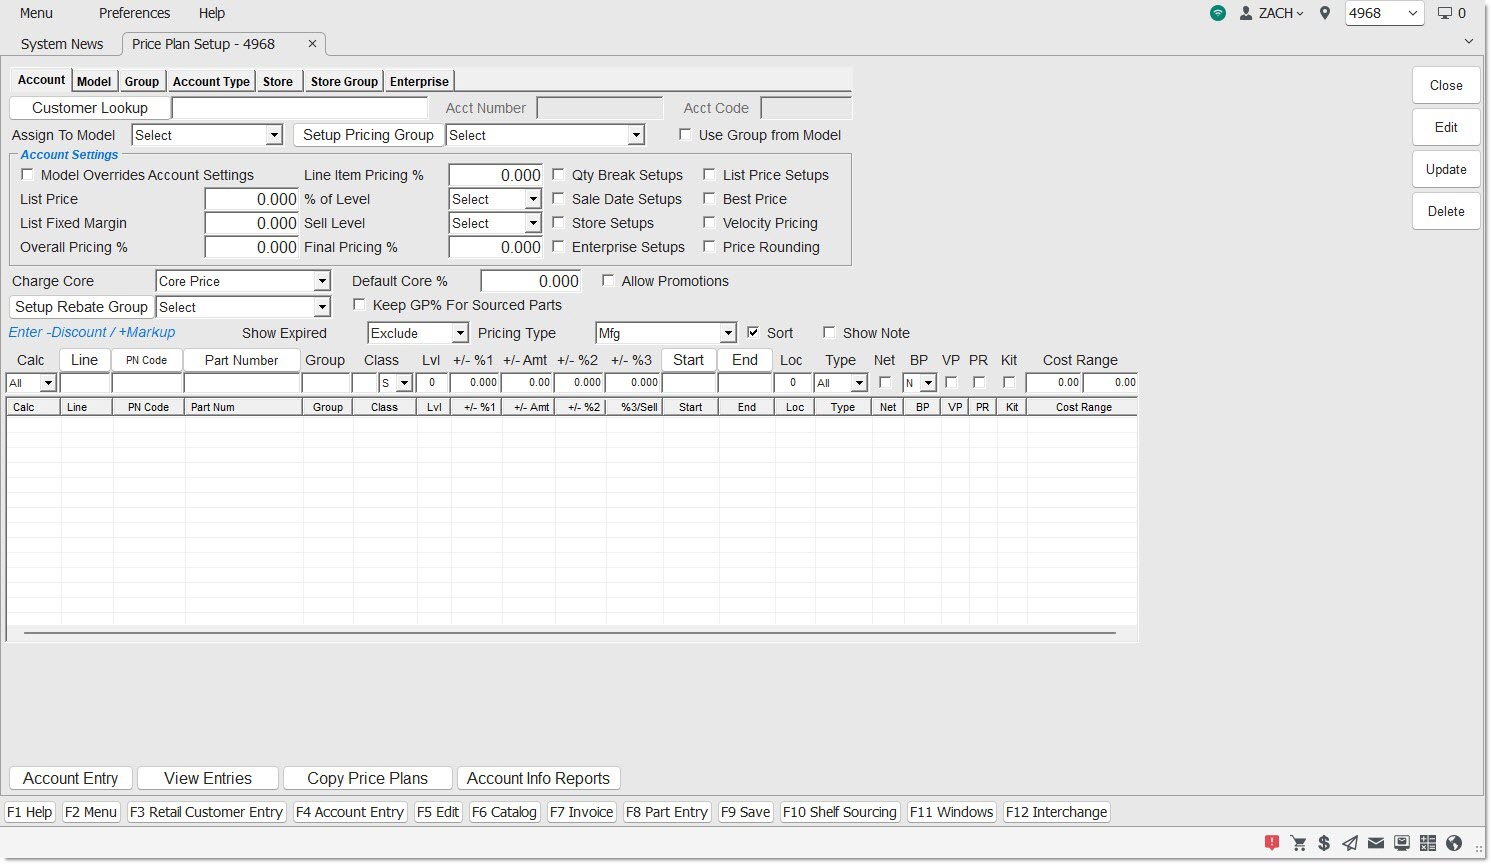The height and width of the screenshot is (864, 1491).
Task: Click the Copy Price Plans button
Action: point(367,778)
